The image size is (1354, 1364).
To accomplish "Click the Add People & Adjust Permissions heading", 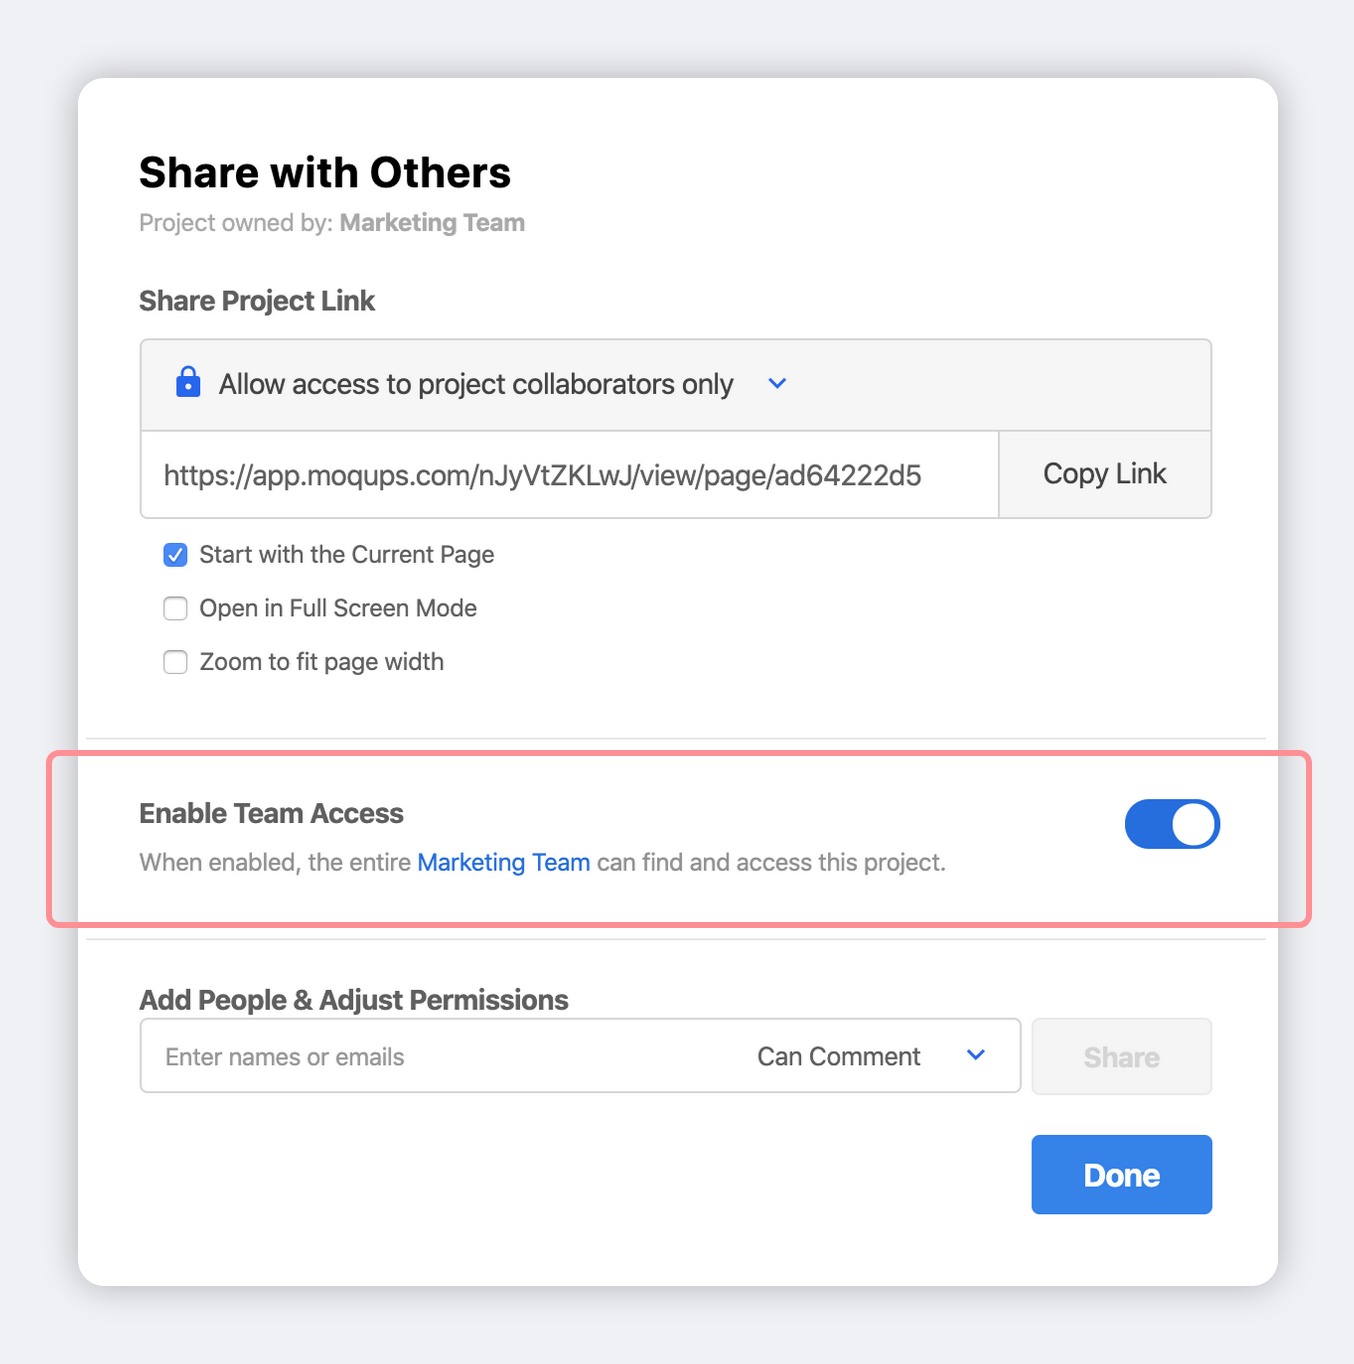I will [x=353, y=1000].
